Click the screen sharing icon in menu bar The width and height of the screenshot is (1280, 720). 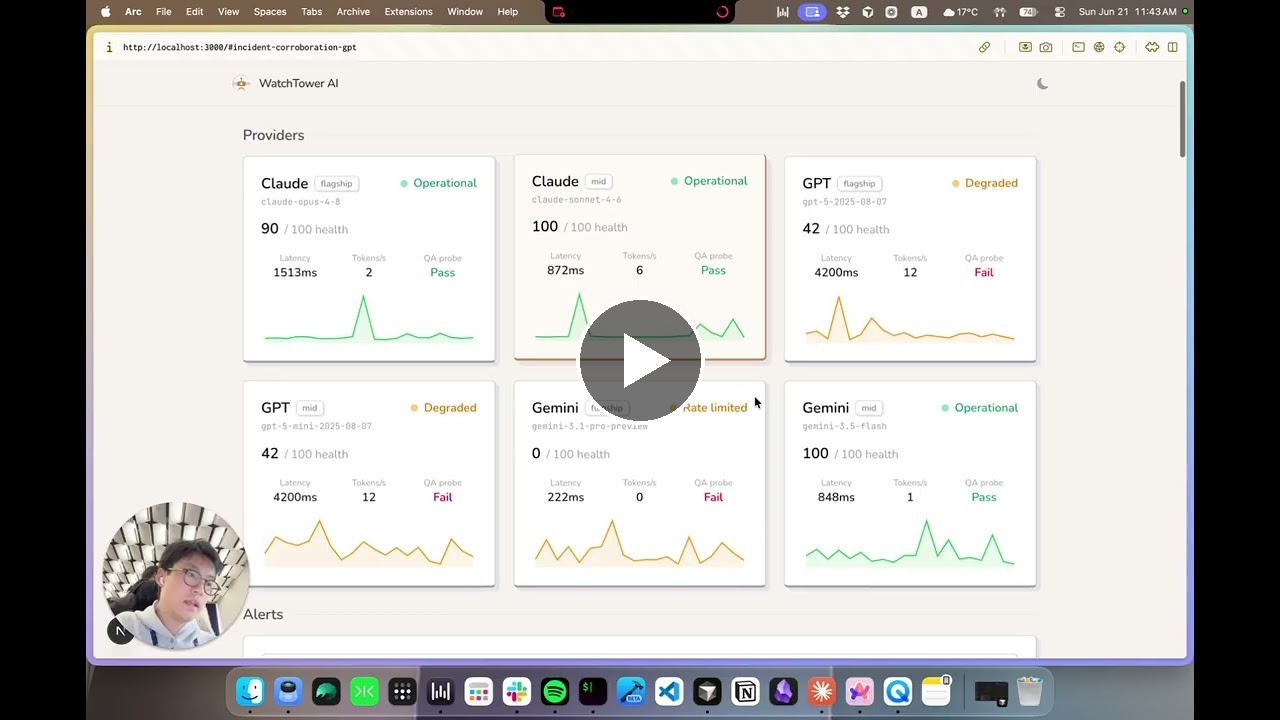pos(812,12)
